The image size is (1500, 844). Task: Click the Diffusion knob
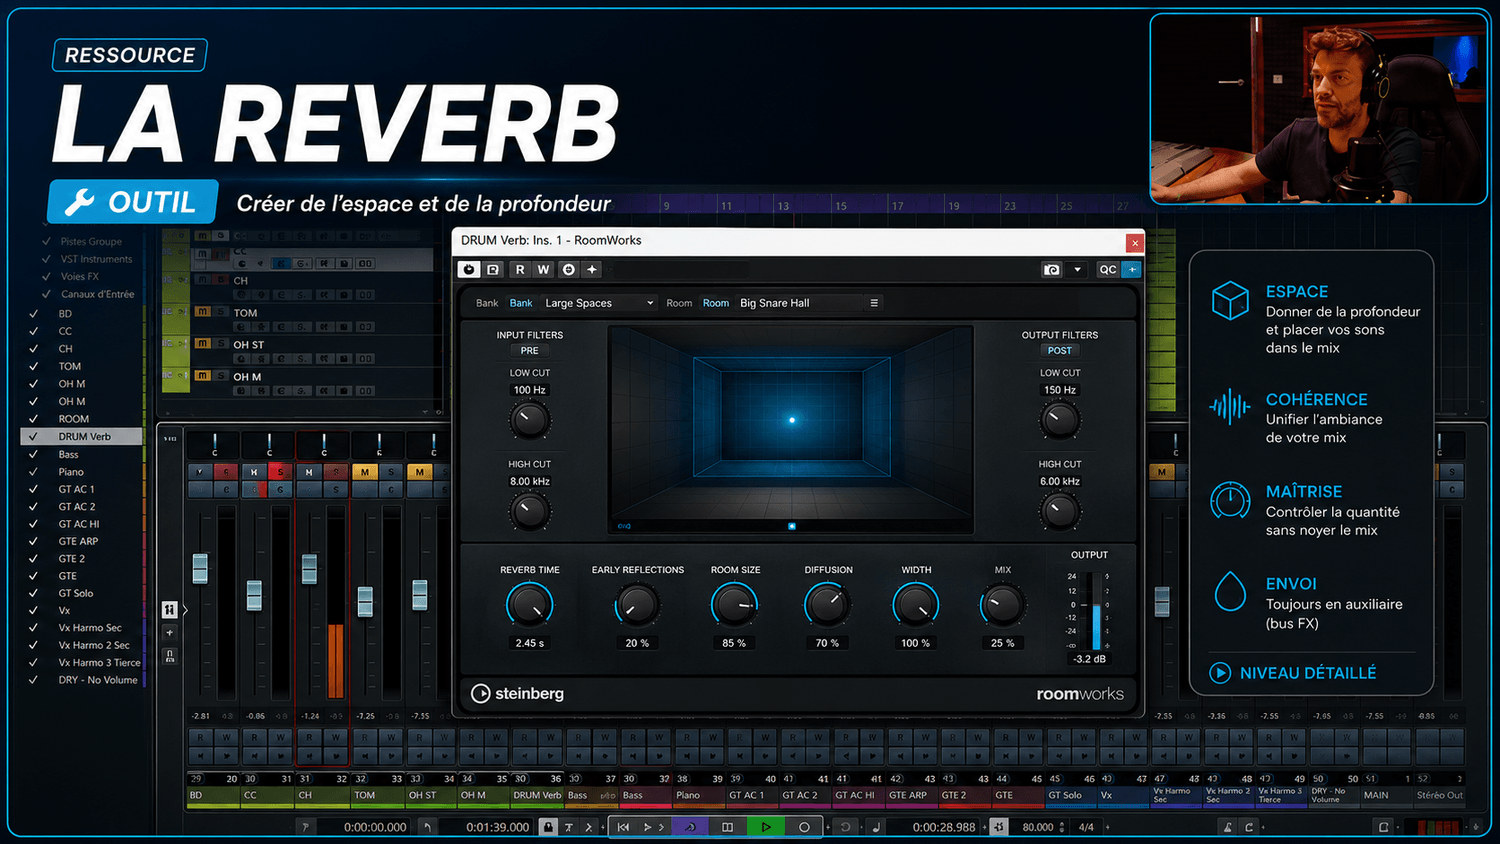point(828,605)
